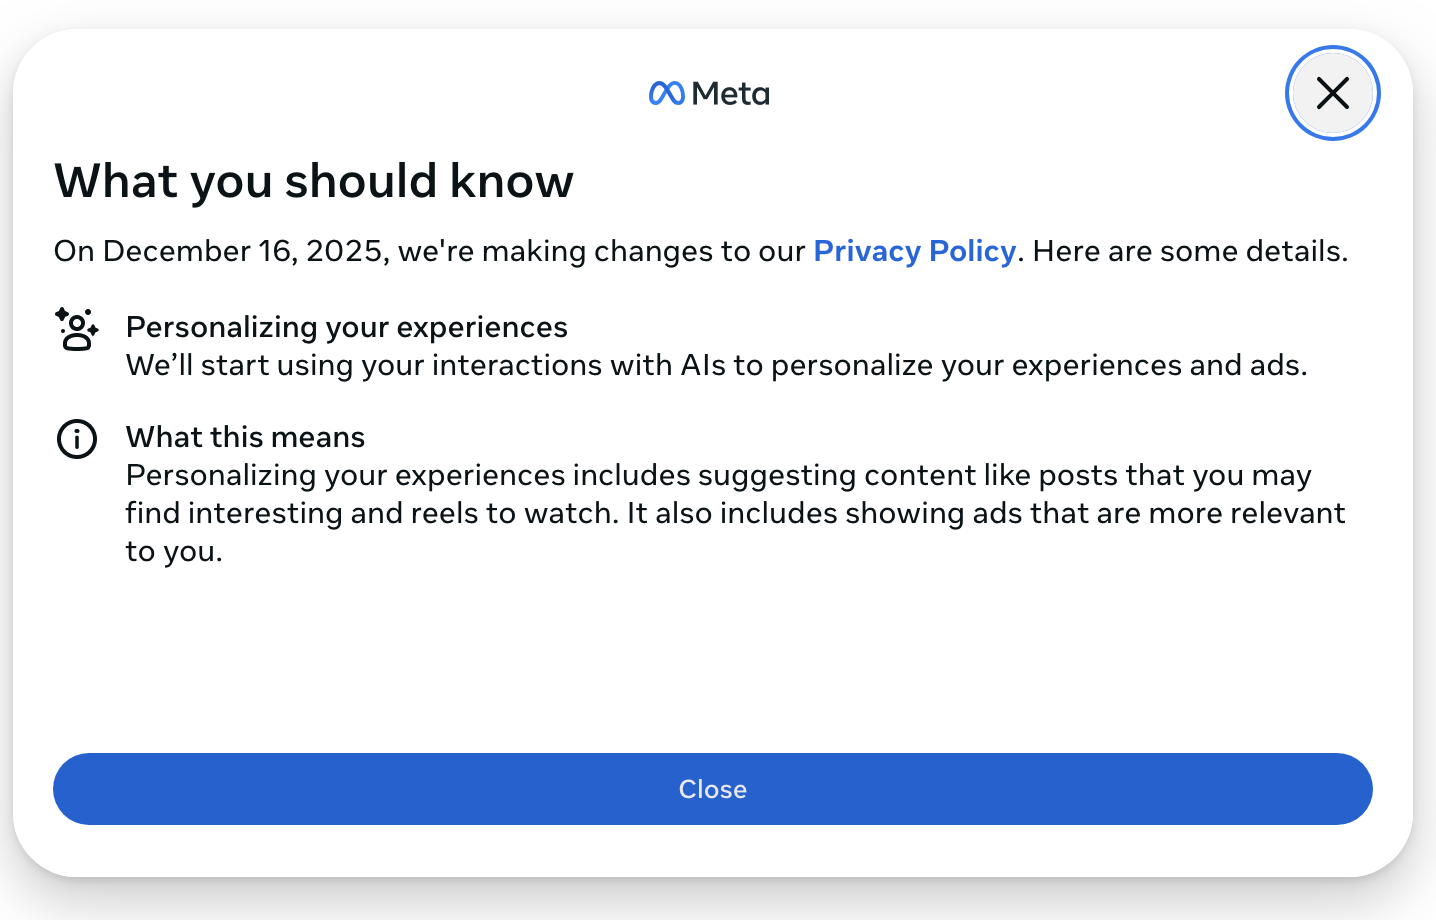Click the Meta infinity logo icon
This screenshot has width=1436, height=920.
[666, 93]
